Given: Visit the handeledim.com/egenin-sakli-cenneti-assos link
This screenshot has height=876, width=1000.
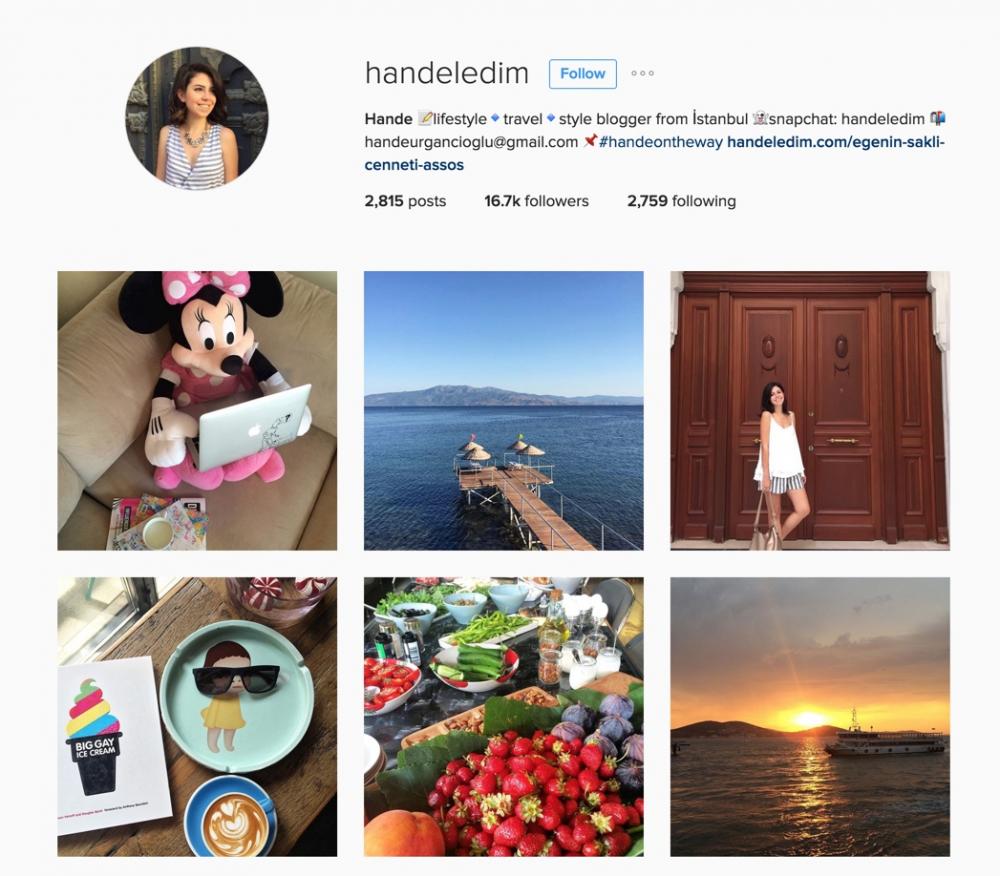Looking at the screenshot, I should (654, 153).
